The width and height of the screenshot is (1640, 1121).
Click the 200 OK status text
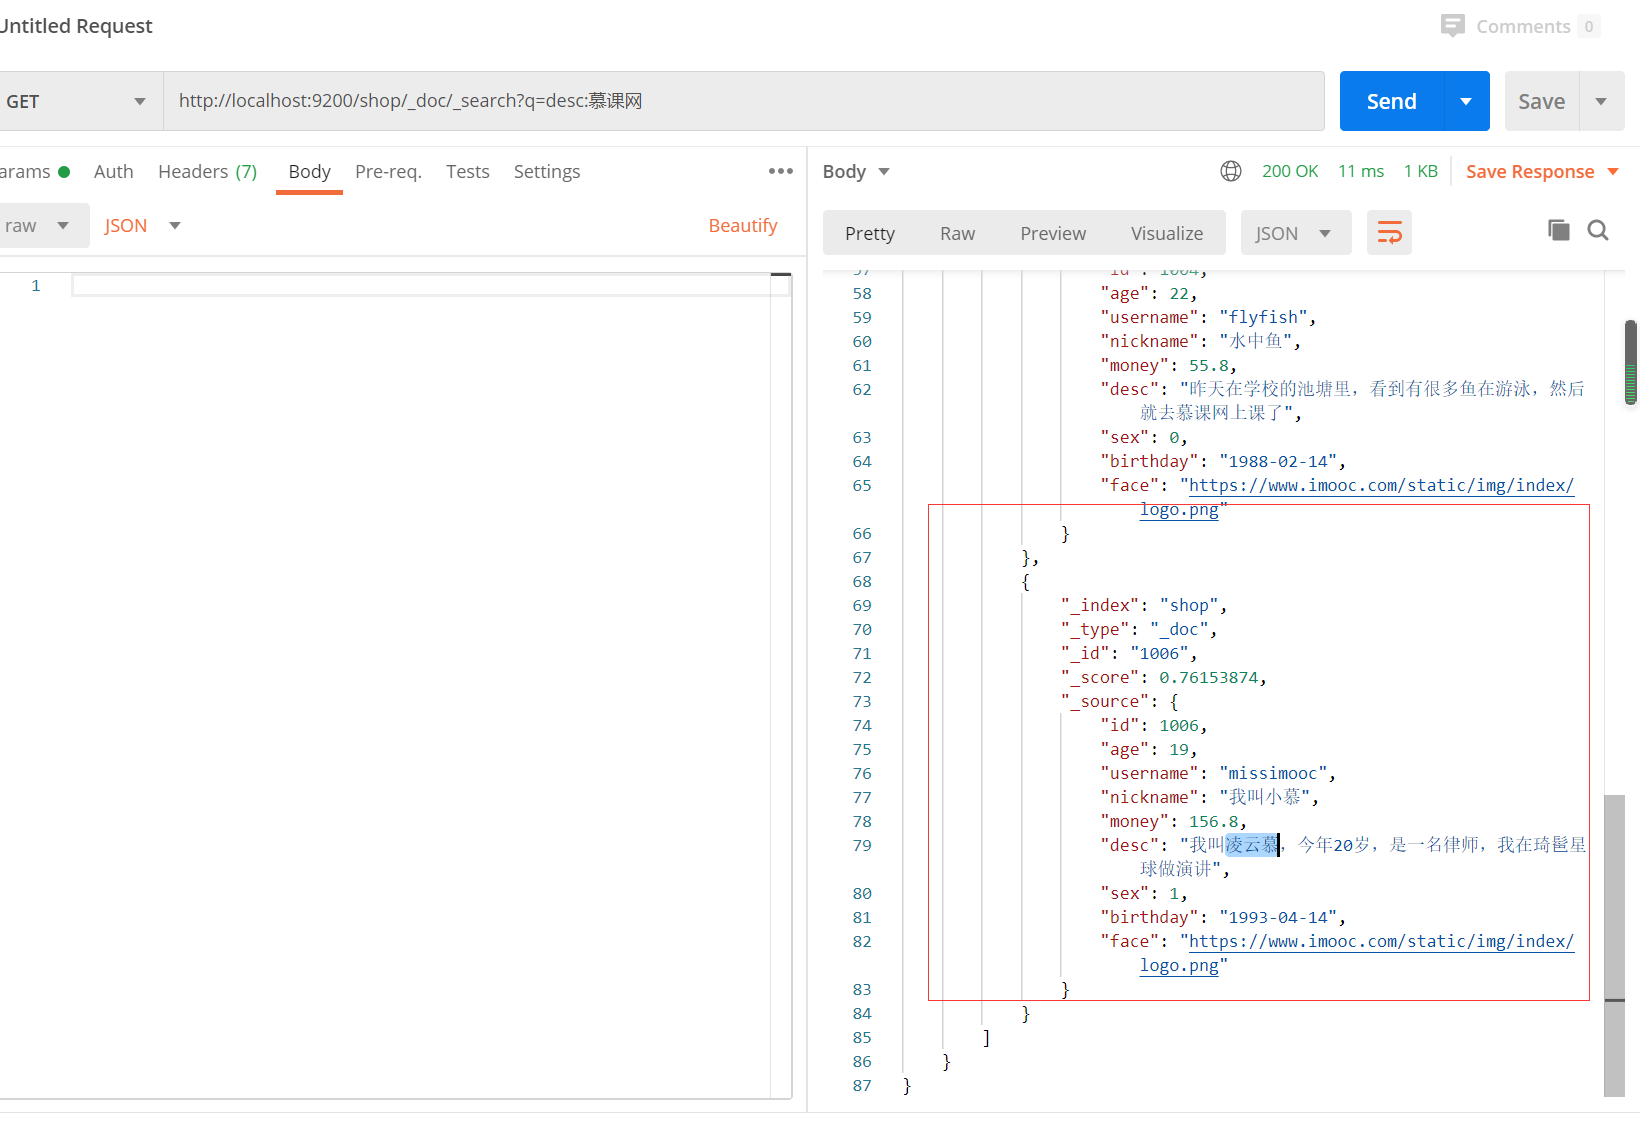tap(1290, 171)
